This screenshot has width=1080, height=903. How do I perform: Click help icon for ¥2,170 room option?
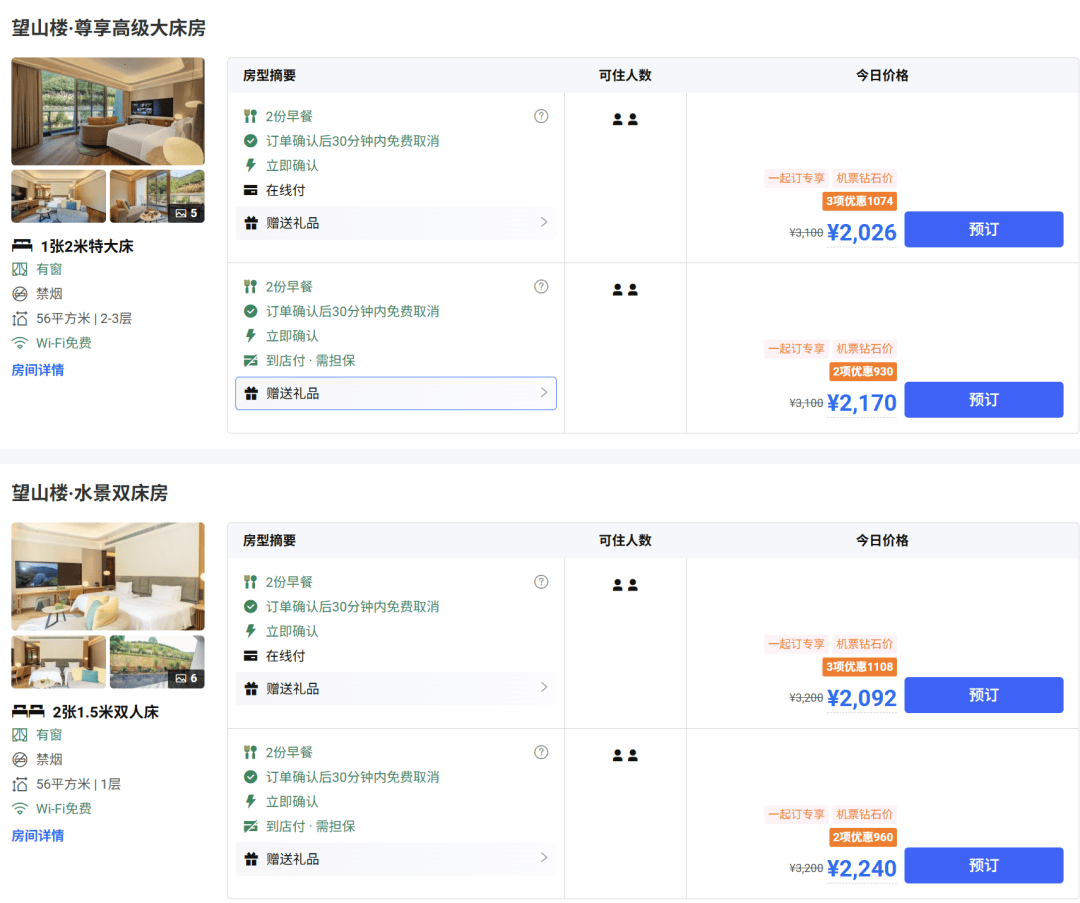tap(541, 287)
